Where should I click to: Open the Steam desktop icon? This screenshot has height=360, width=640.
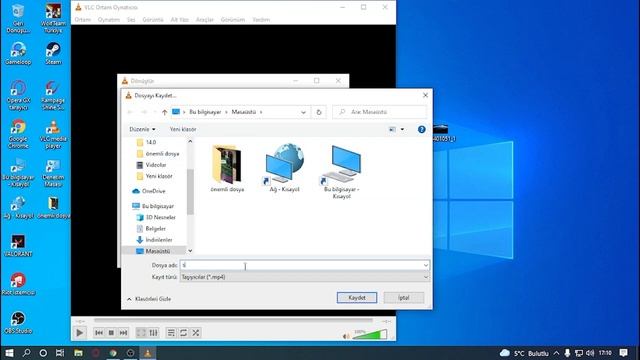[53, 53]
